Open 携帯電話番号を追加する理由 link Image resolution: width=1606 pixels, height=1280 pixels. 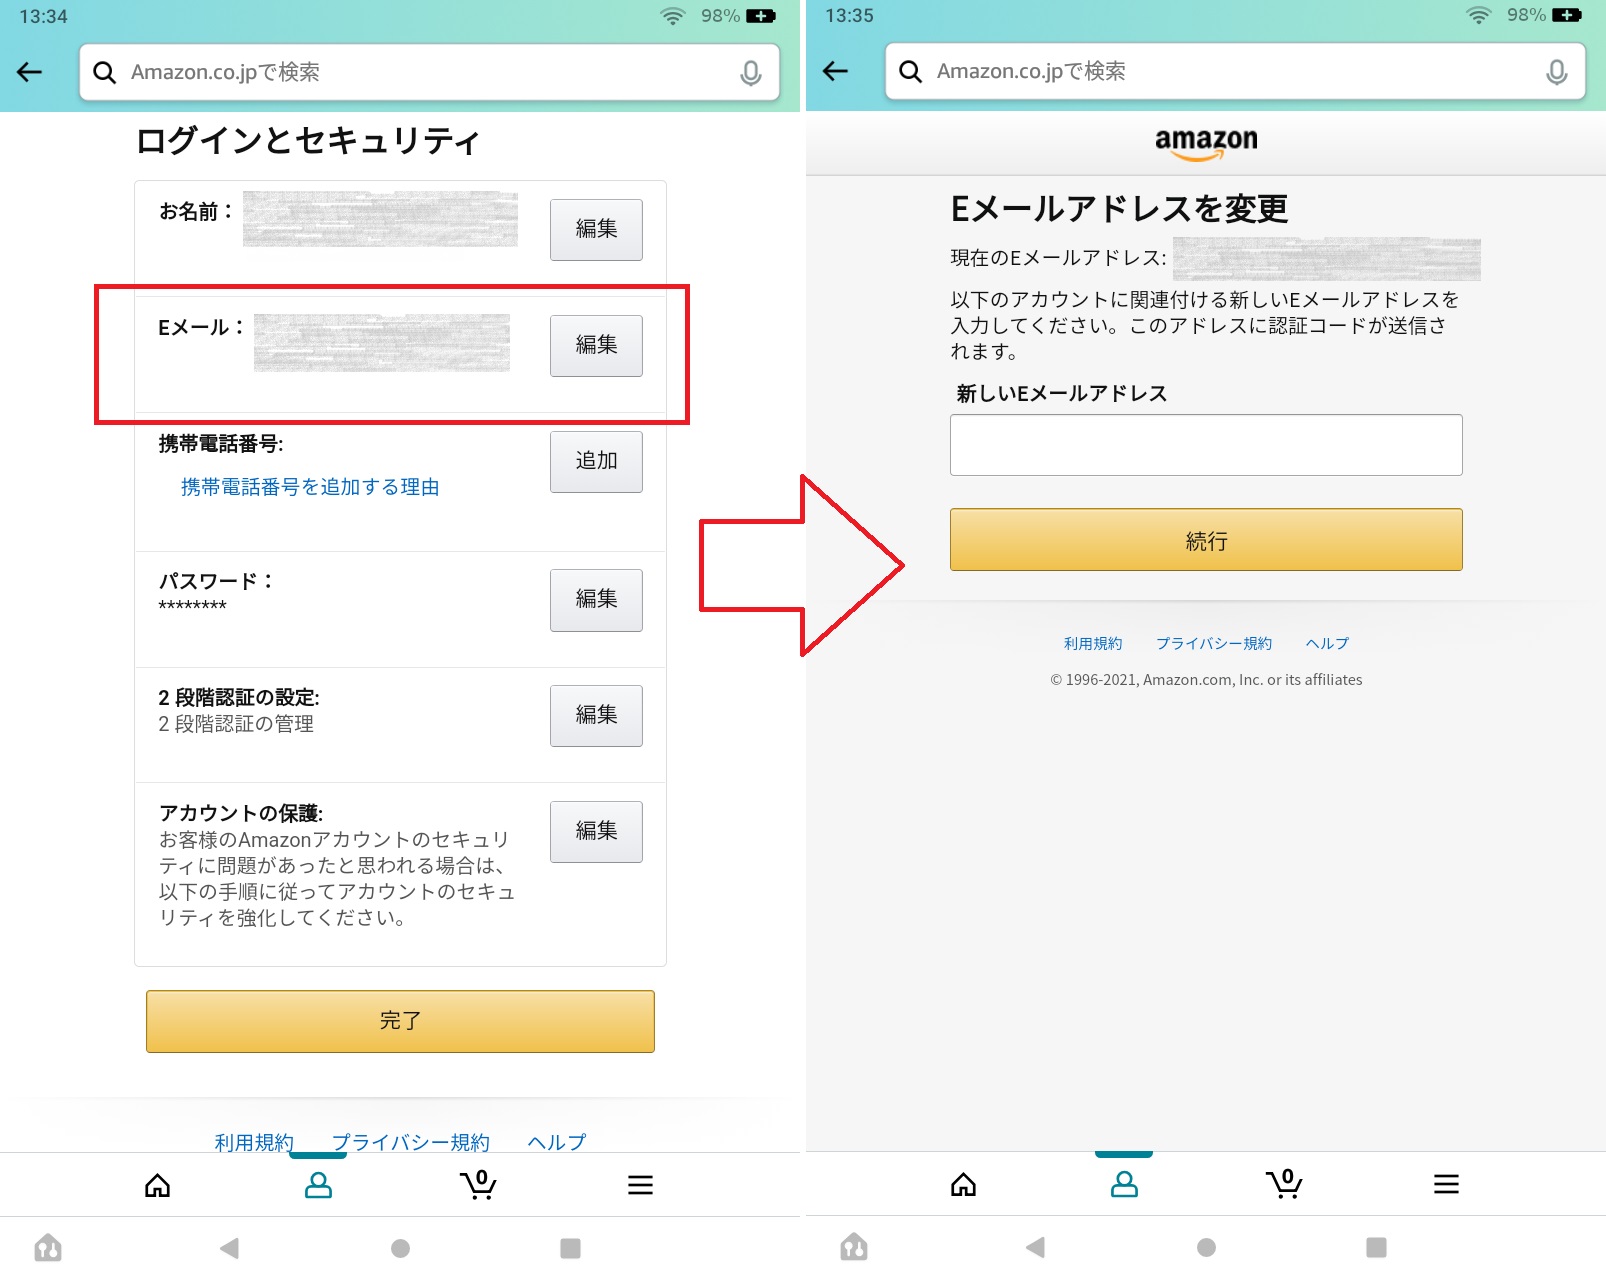click(x=310, y=487)
